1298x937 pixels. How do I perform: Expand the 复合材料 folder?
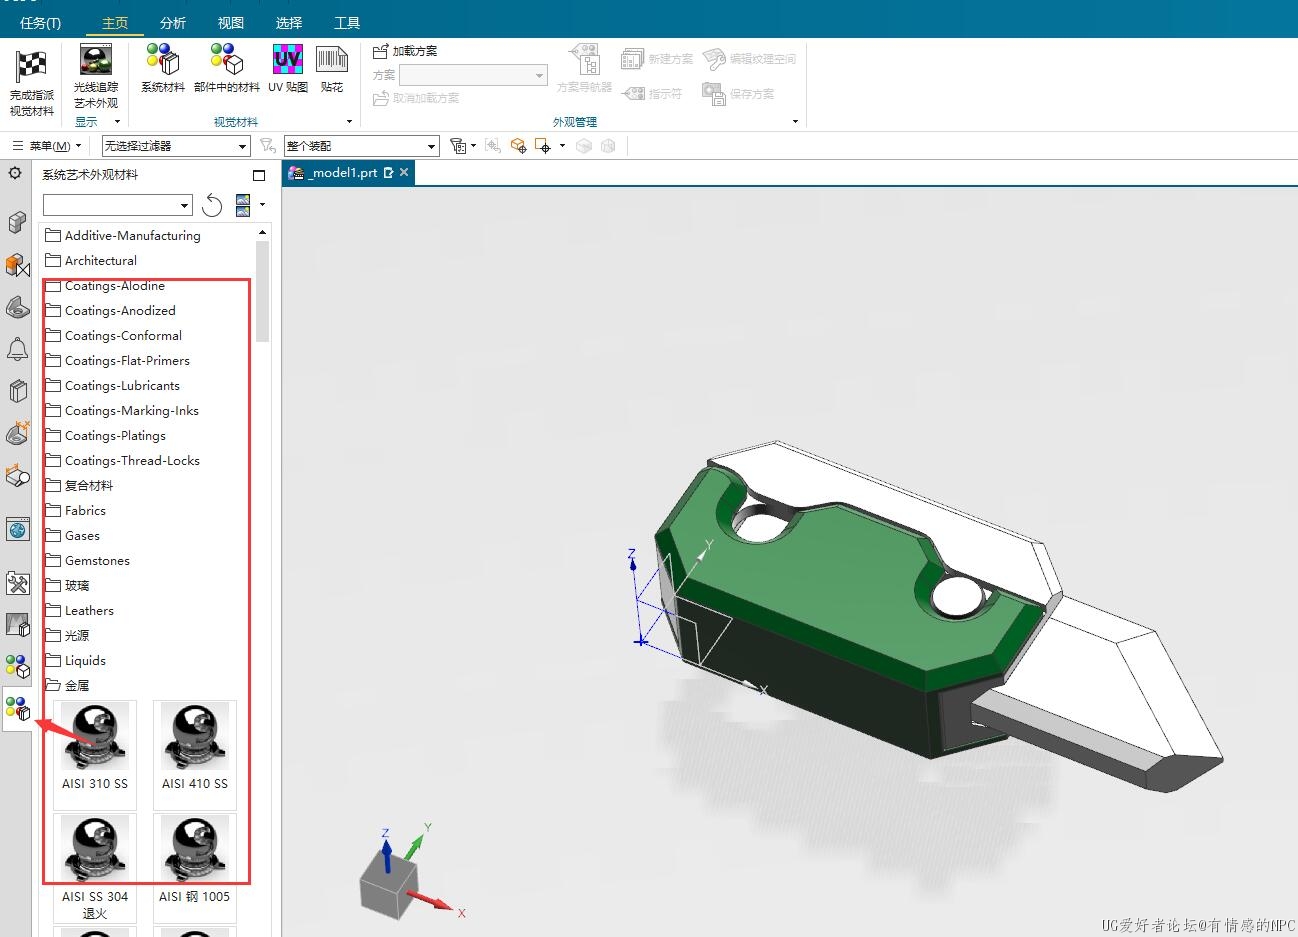[79, 485]
